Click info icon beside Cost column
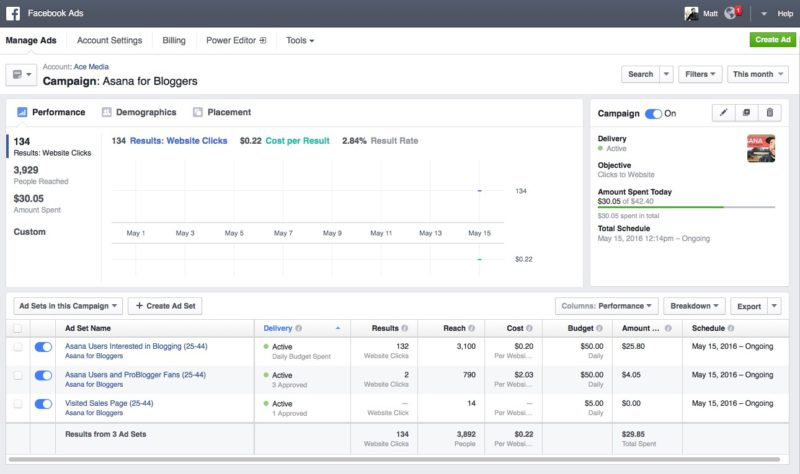This screenshot has width=800, height=474. (x=529, y=329)
